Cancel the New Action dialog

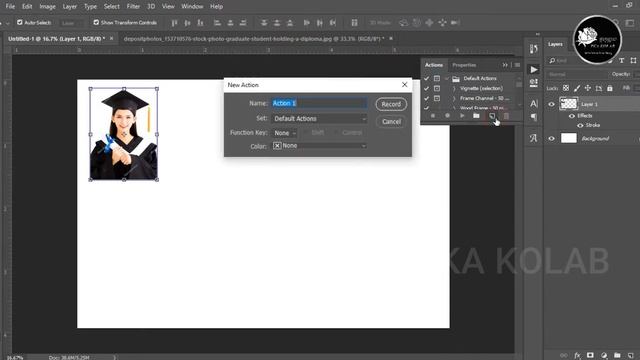[x=391, y=122]
